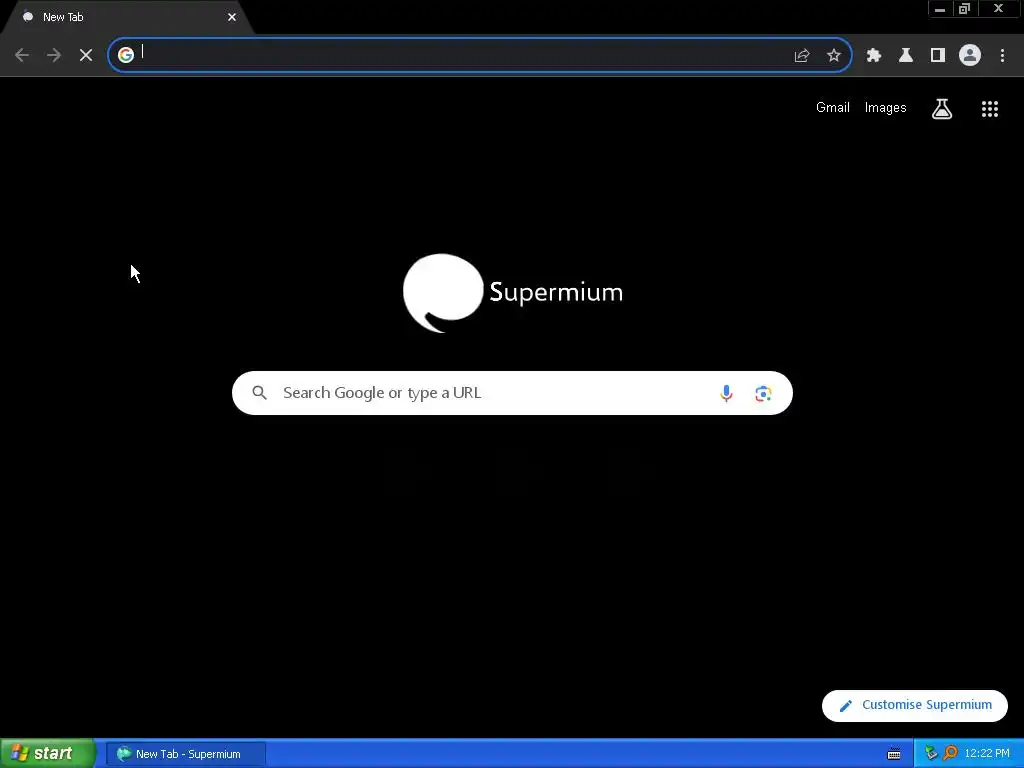The image size is (1024, 768).
Task: Click the Google icon in the address bar
Action: pyautogui.click(x=126, y=55)
